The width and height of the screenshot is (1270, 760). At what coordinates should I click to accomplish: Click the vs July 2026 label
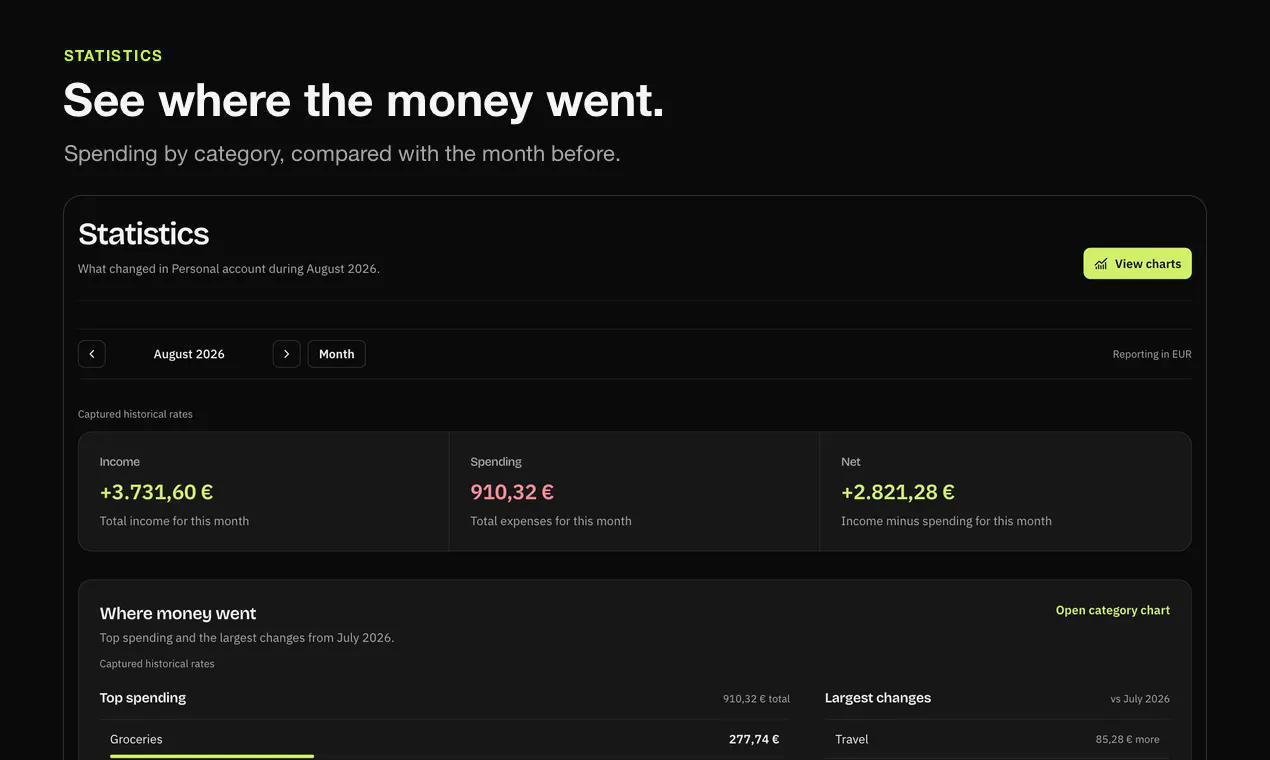pyautogui.click(x=1139, y=699)
